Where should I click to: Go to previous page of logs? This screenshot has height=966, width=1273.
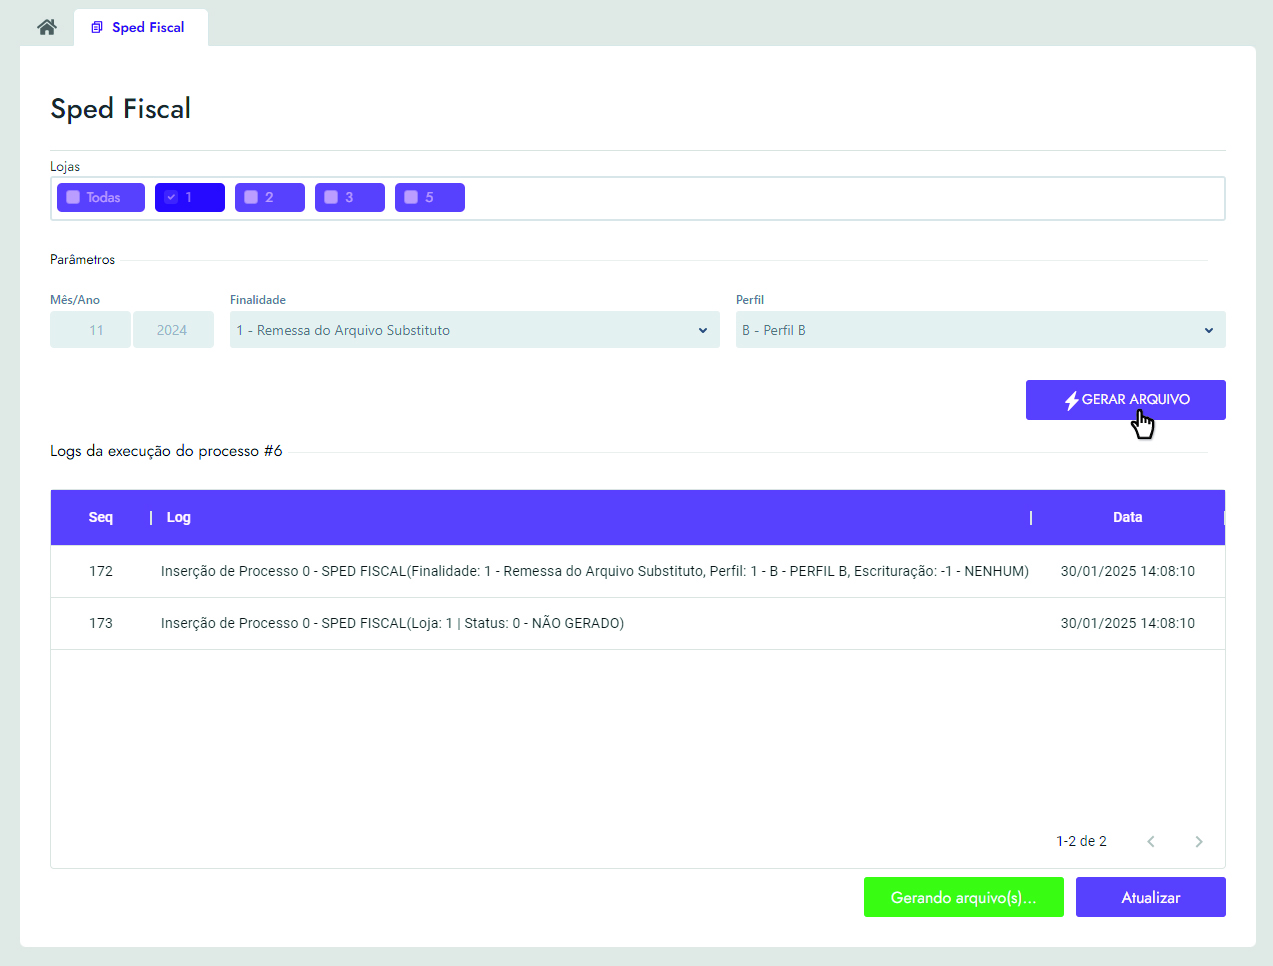[x=1151, y=842]
